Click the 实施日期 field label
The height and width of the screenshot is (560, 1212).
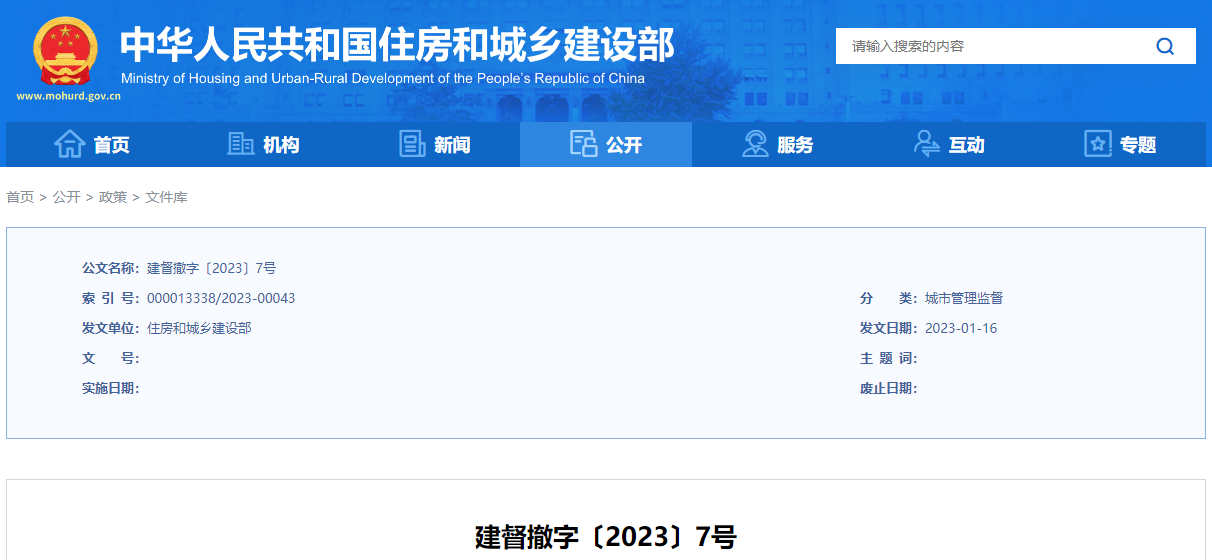pos(111,388)
